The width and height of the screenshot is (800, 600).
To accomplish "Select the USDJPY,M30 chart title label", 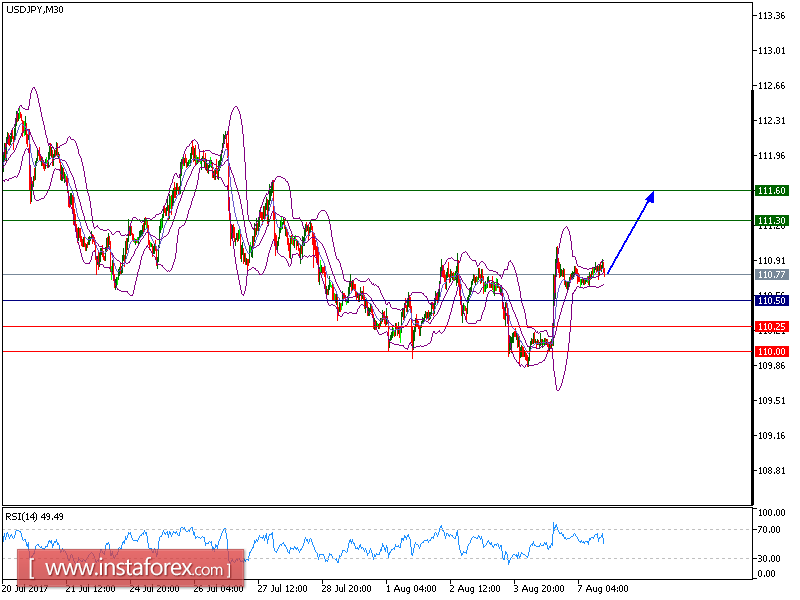I will (x=36, y=11).
